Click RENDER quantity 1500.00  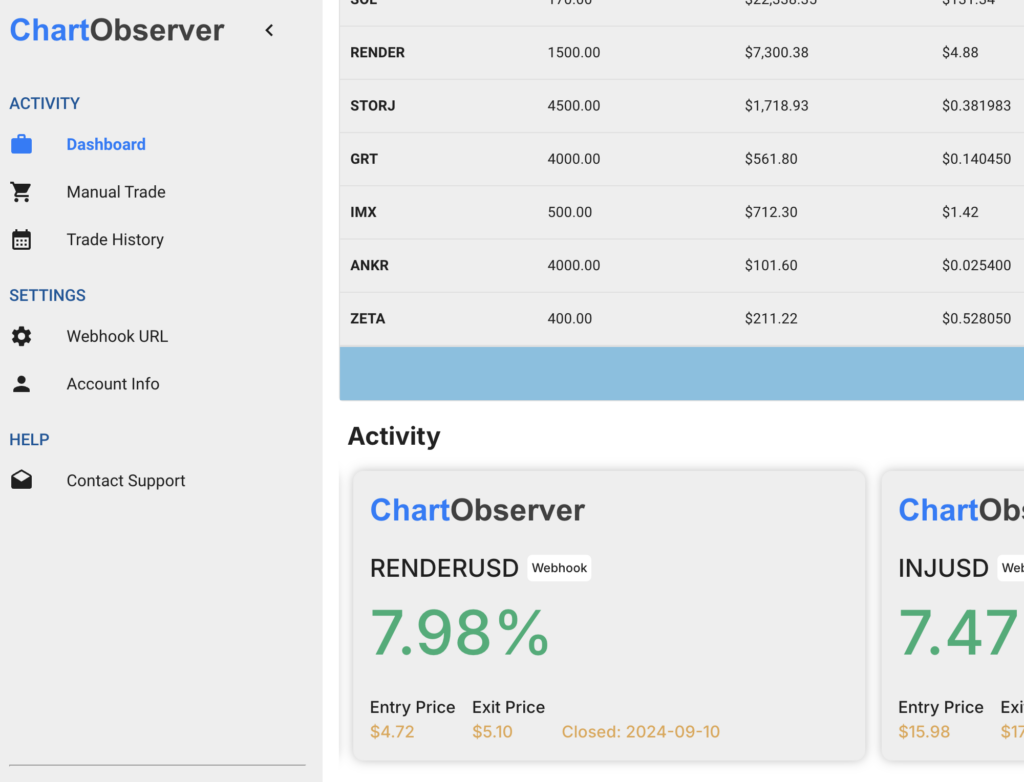click(x=573, y=53)
